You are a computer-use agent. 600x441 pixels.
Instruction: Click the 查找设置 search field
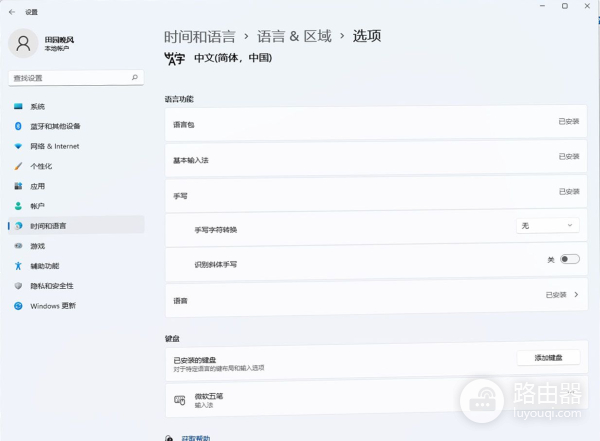(x=76, y=78)
